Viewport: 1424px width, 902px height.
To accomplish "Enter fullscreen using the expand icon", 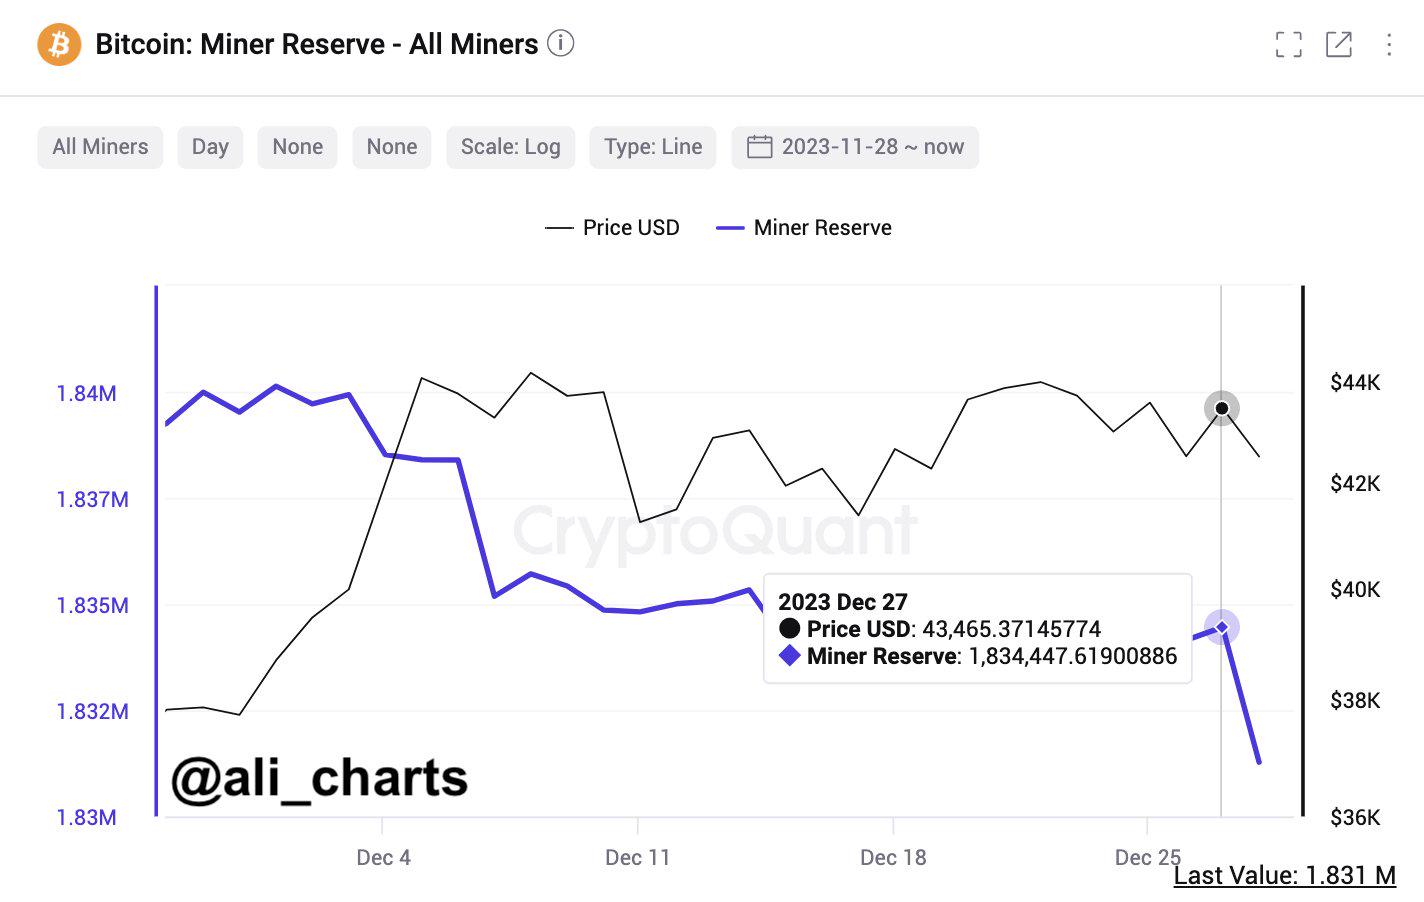I will pos(1289,44).
